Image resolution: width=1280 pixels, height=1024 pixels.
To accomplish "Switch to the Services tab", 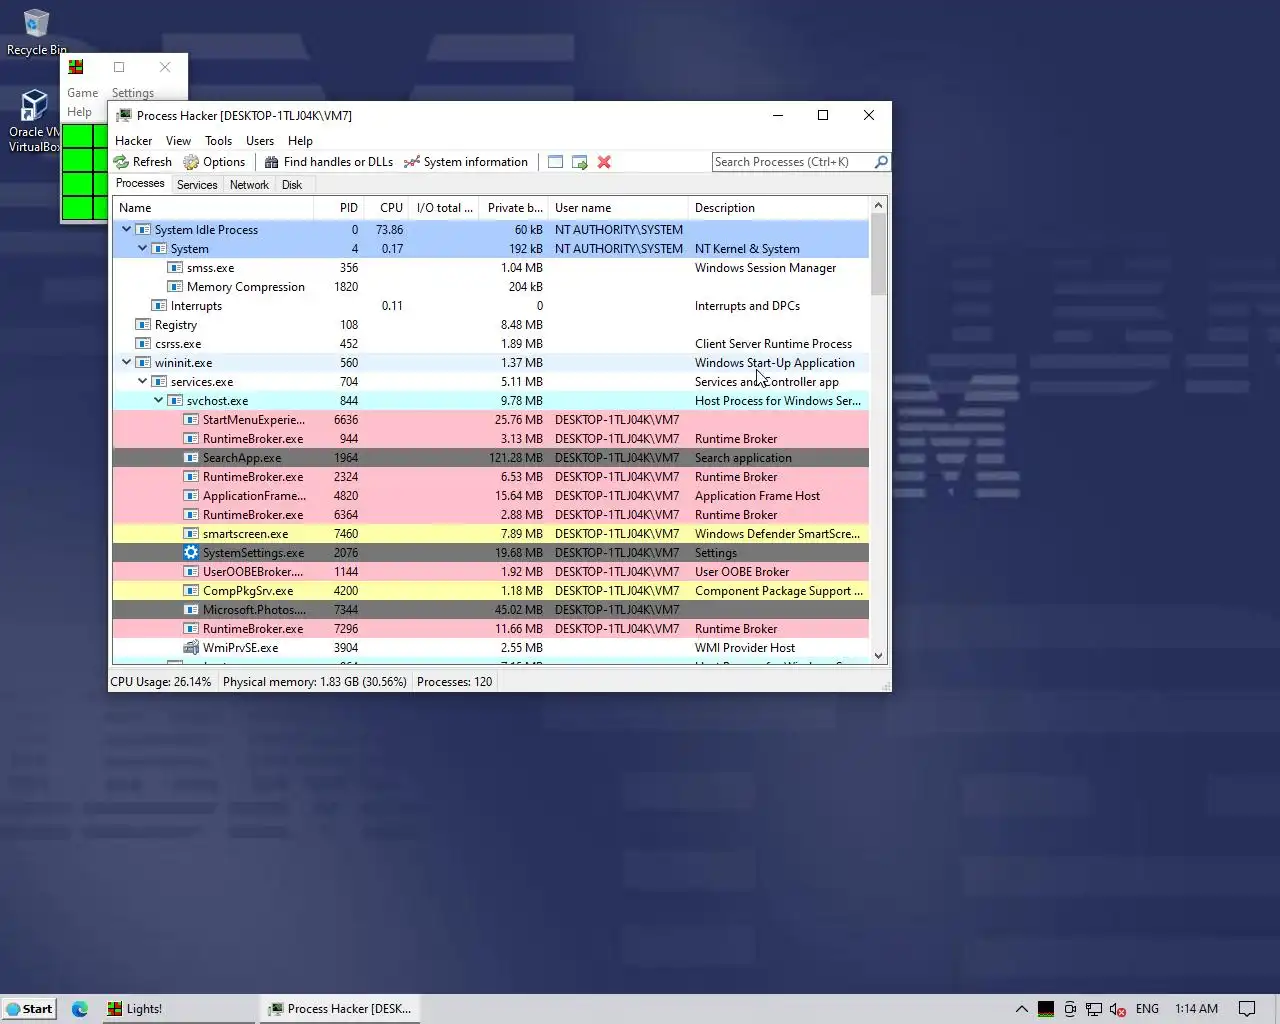I will click(197, 185).
